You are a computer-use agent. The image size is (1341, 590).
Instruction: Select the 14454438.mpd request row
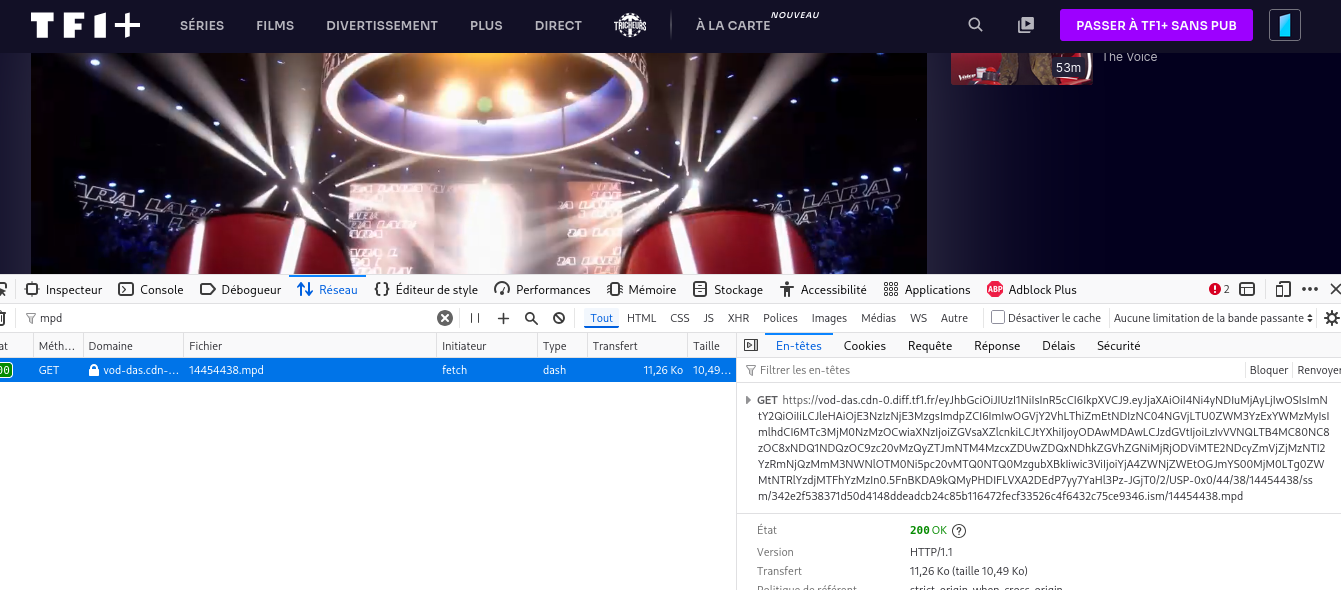click(368, 370)
